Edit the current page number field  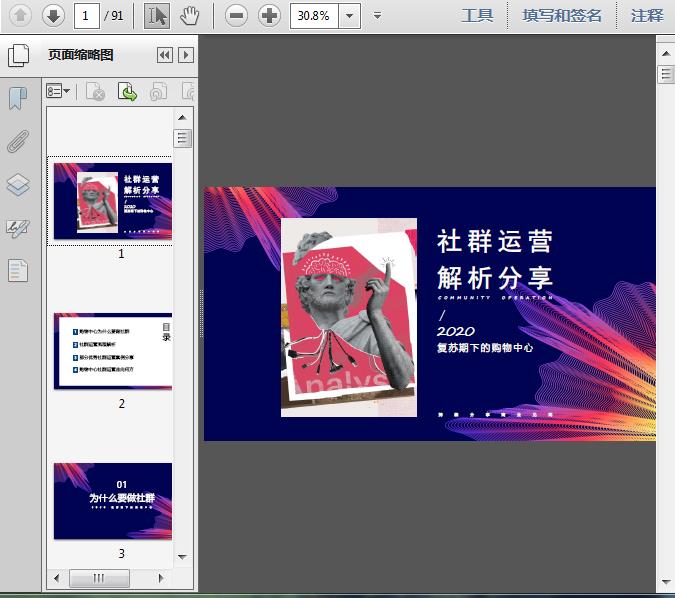click(87, 16)
